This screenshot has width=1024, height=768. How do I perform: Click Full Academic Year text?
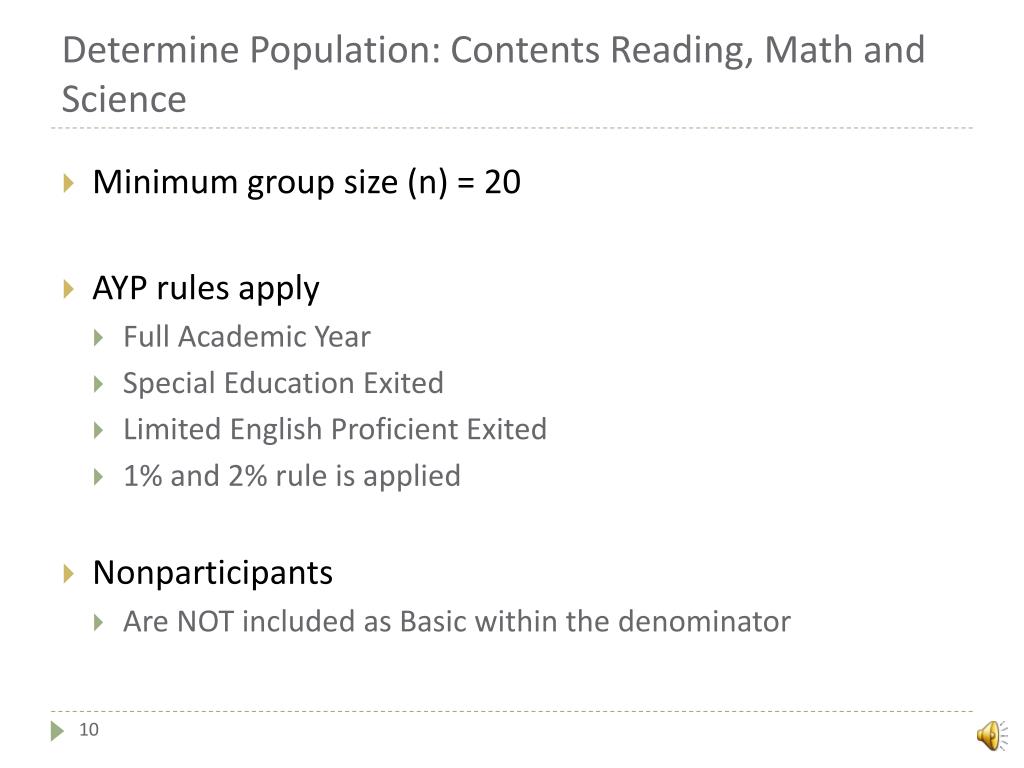[247, 337]
